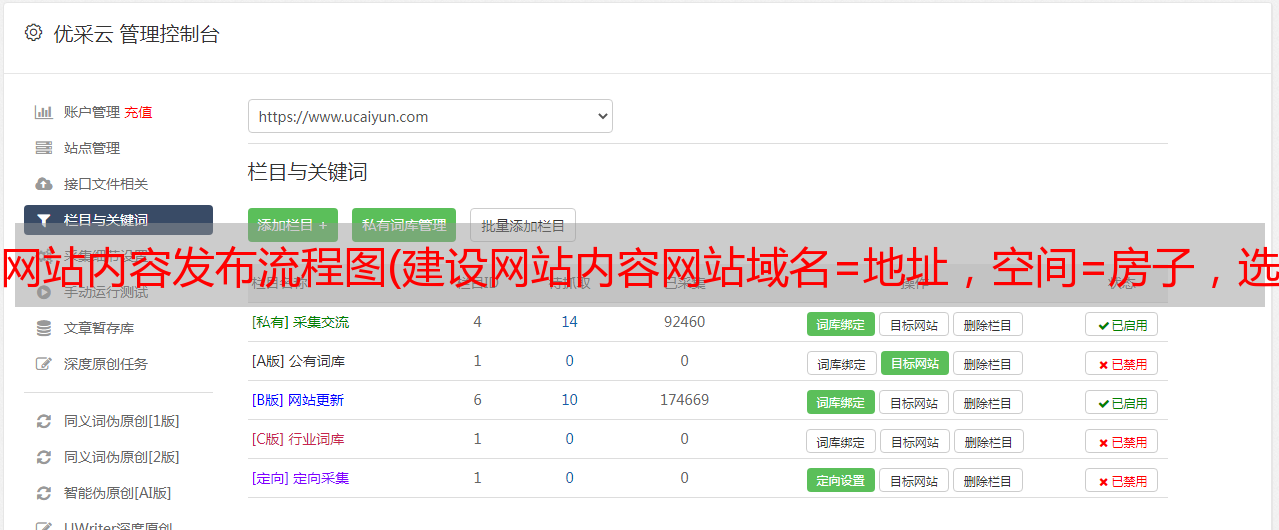The image size is (1279, 530).
Task: Click 目标网站 in the 采集交流 row
Action: (914, 324)
